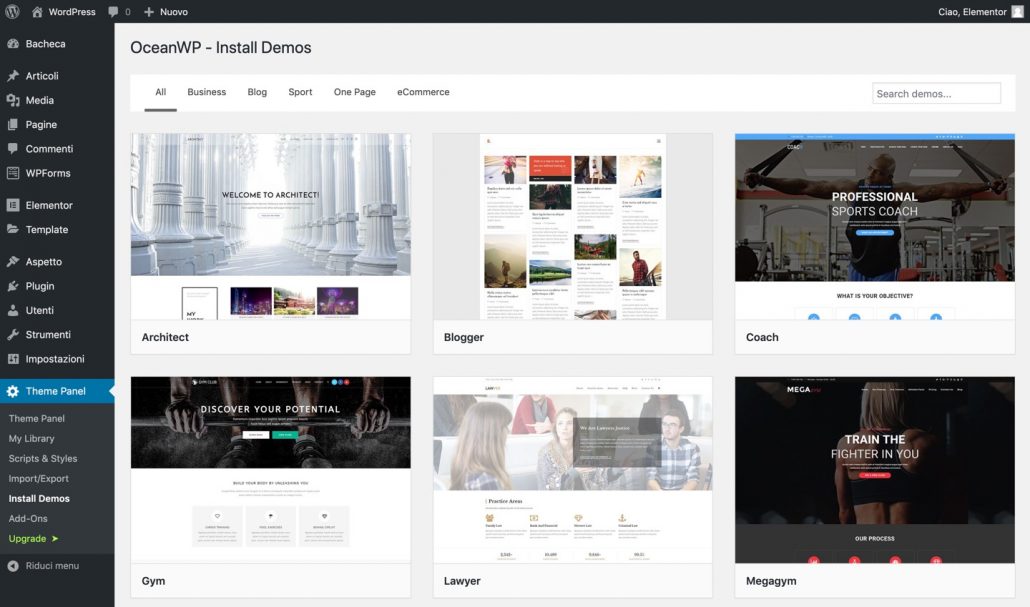Click the Search demos input field
1030x607 pixels.
[x=936, y=94]
